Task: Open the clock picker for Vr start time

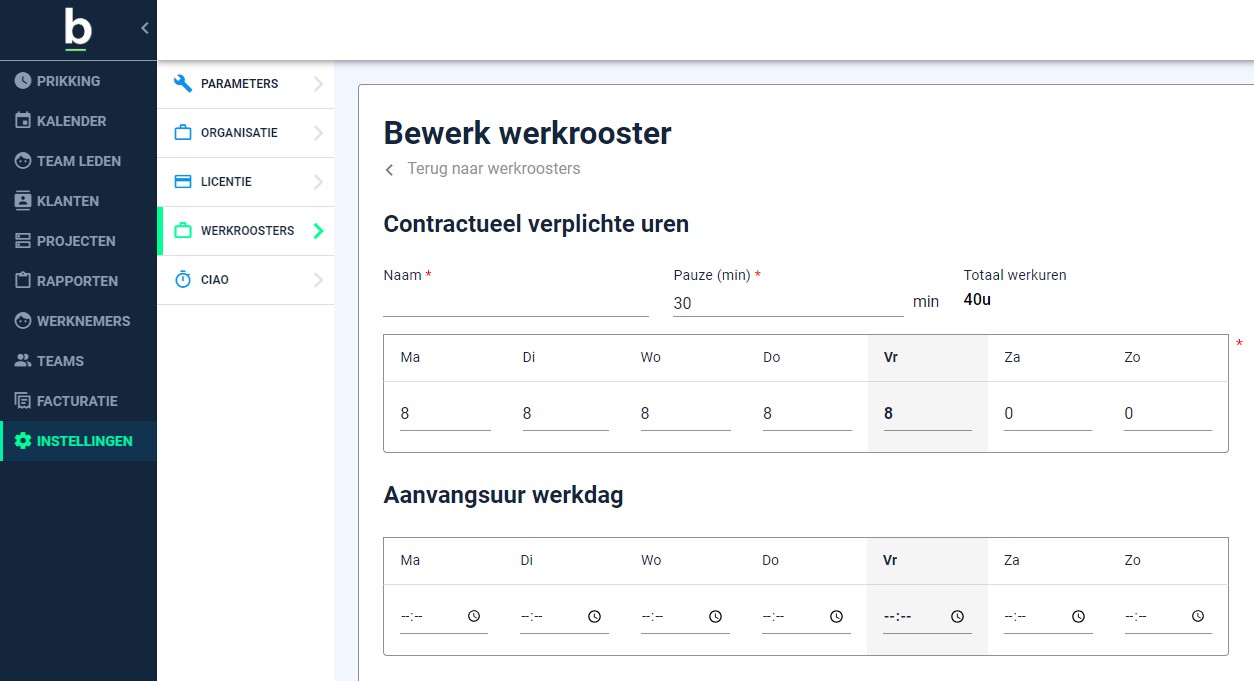Action: tap(957, 617)
